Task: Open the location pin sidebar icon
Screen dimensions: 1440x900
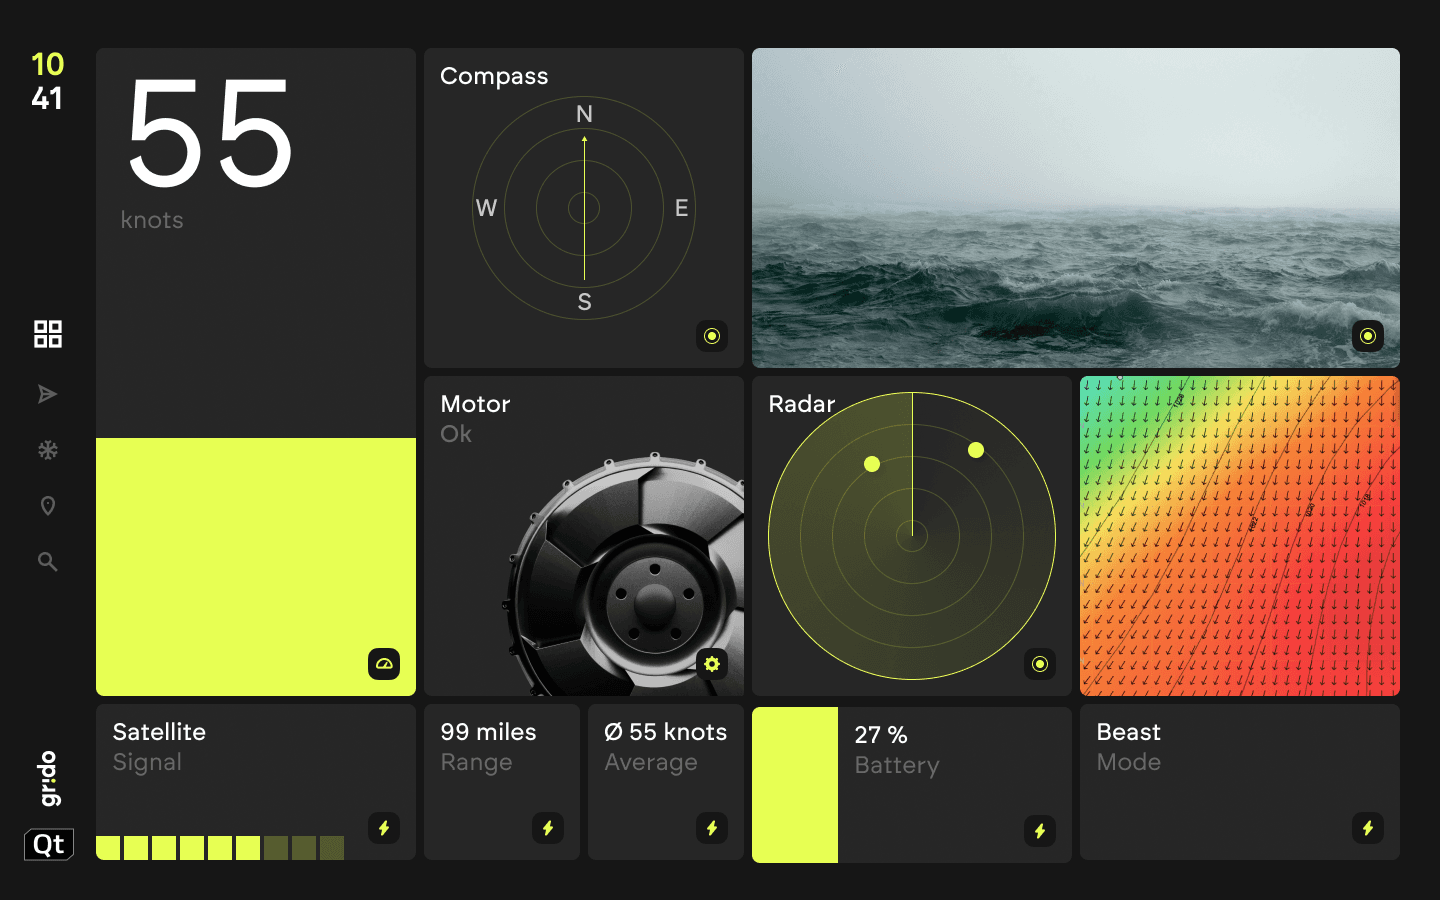Action: [47, 506]
